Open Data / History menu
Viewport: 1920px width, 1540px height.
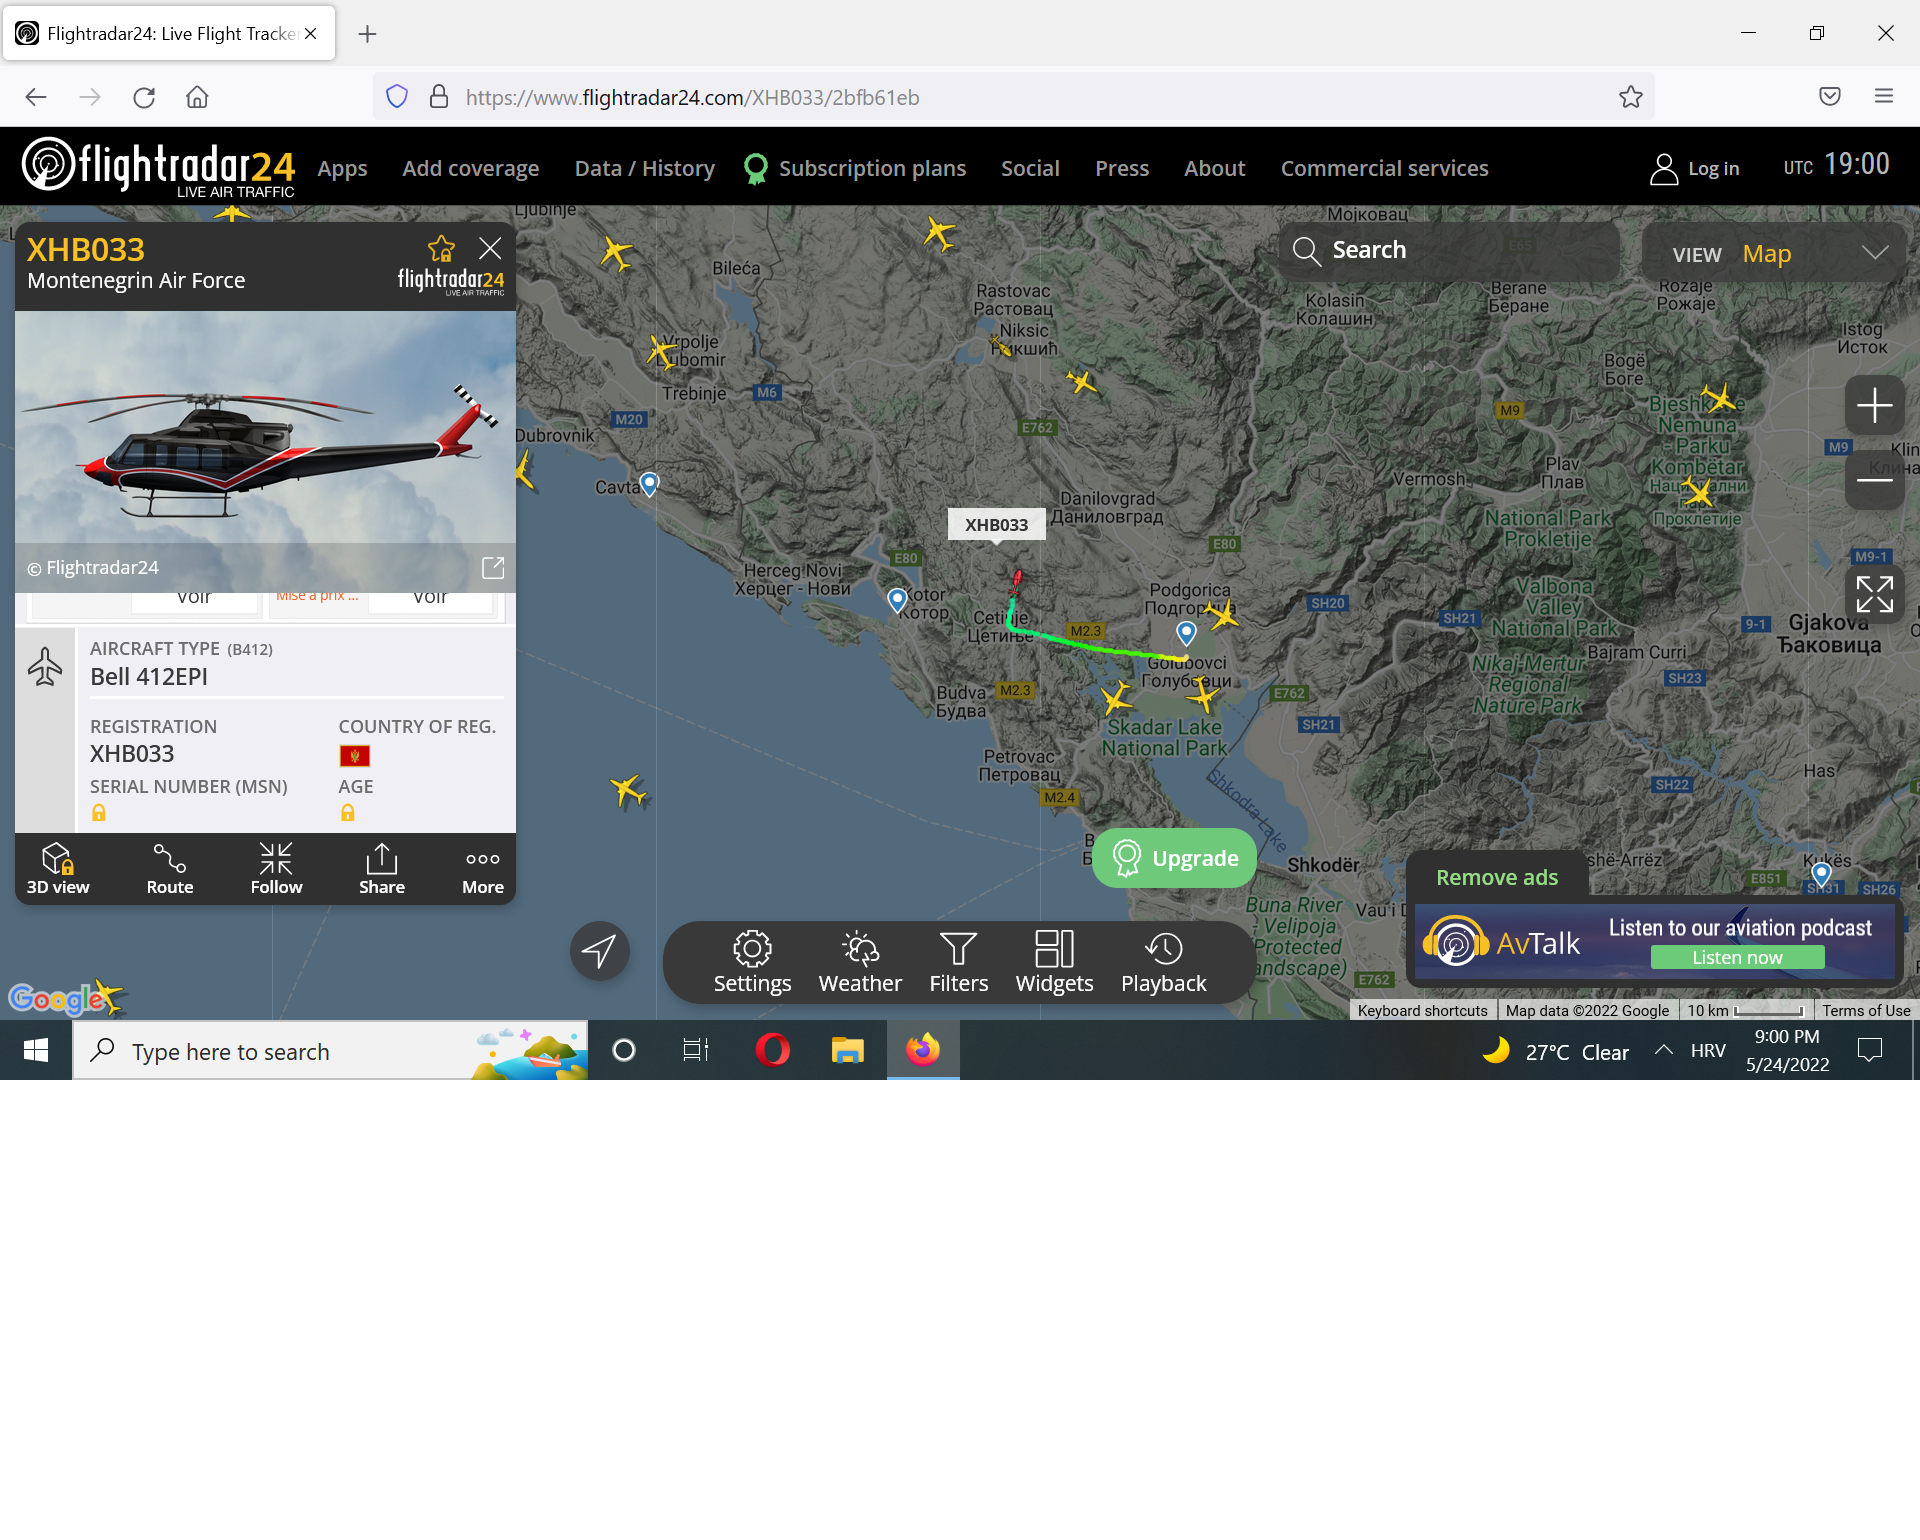tap(645, 168)
